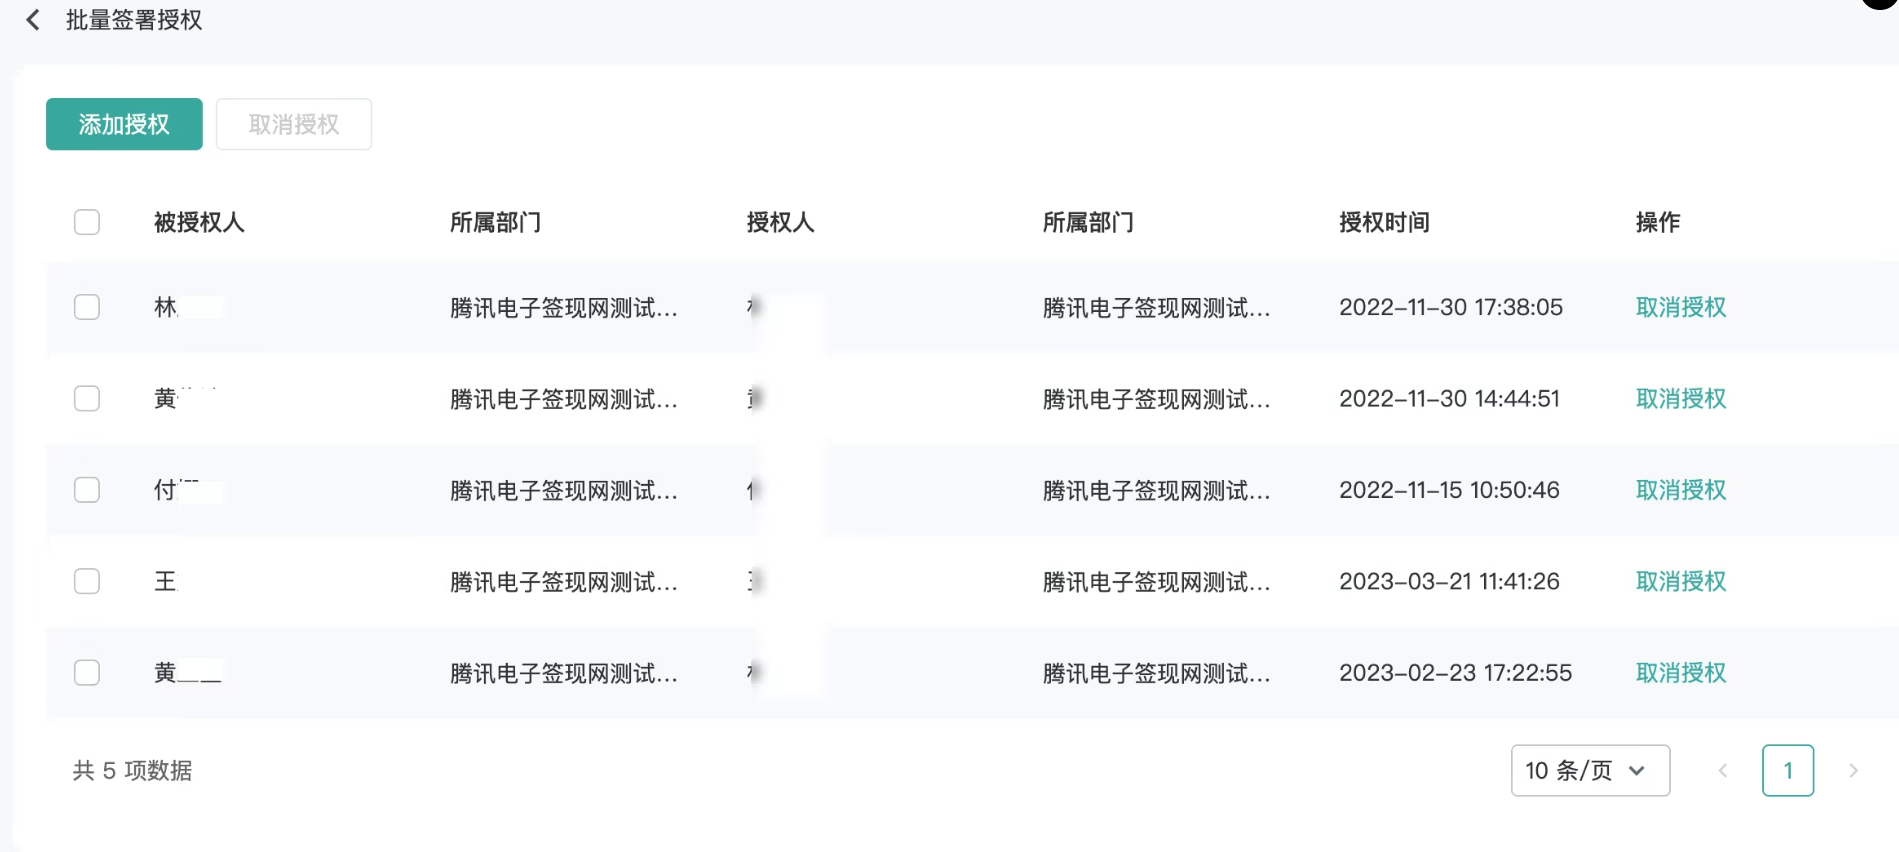The height and width of the screenshot is (852, 1899).
Task: Toggle the select-all checkbox in the header
Action: point(86,222)
